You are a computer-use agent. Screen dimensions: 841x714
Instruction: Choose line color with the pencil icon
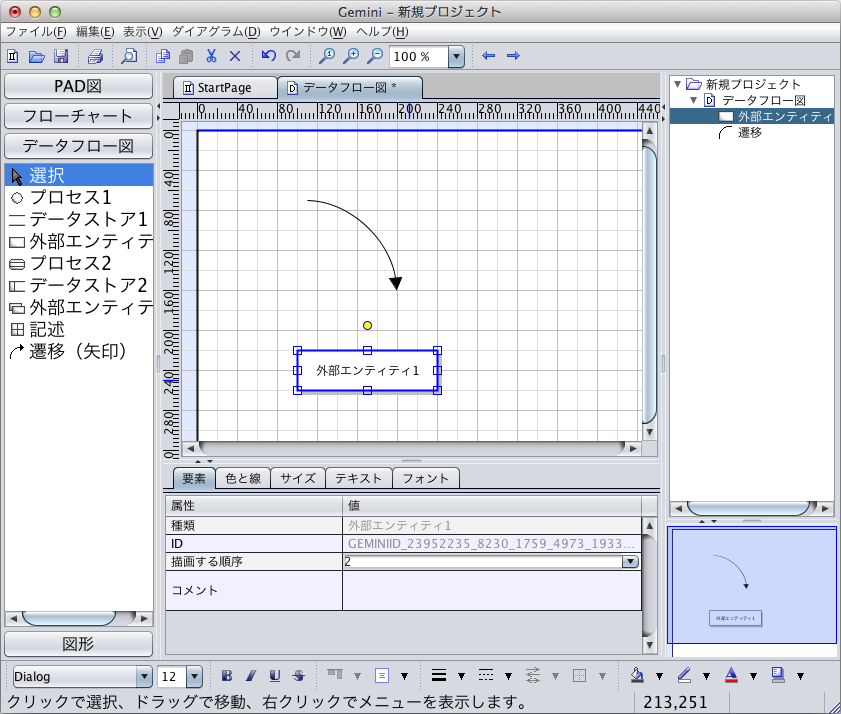click(x=684, y=675)
